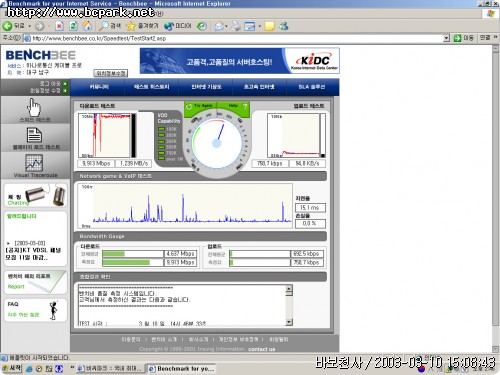This screenshot has width=500, height=375.
Task: Click the results text box scroll-down arrow
Action: pyautogui.click(x=289, y=322)
